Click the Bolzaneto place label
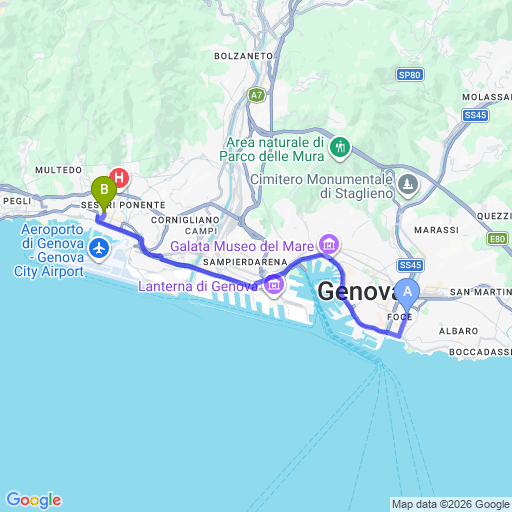Viewport: 512px width, 512px height. pyautogui.click(x=243, y=56)
